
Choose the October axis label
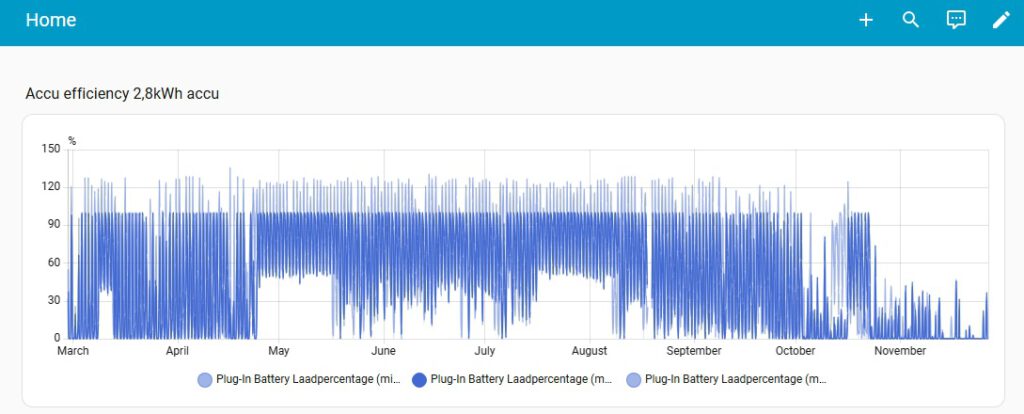click(x=795, y=351)
